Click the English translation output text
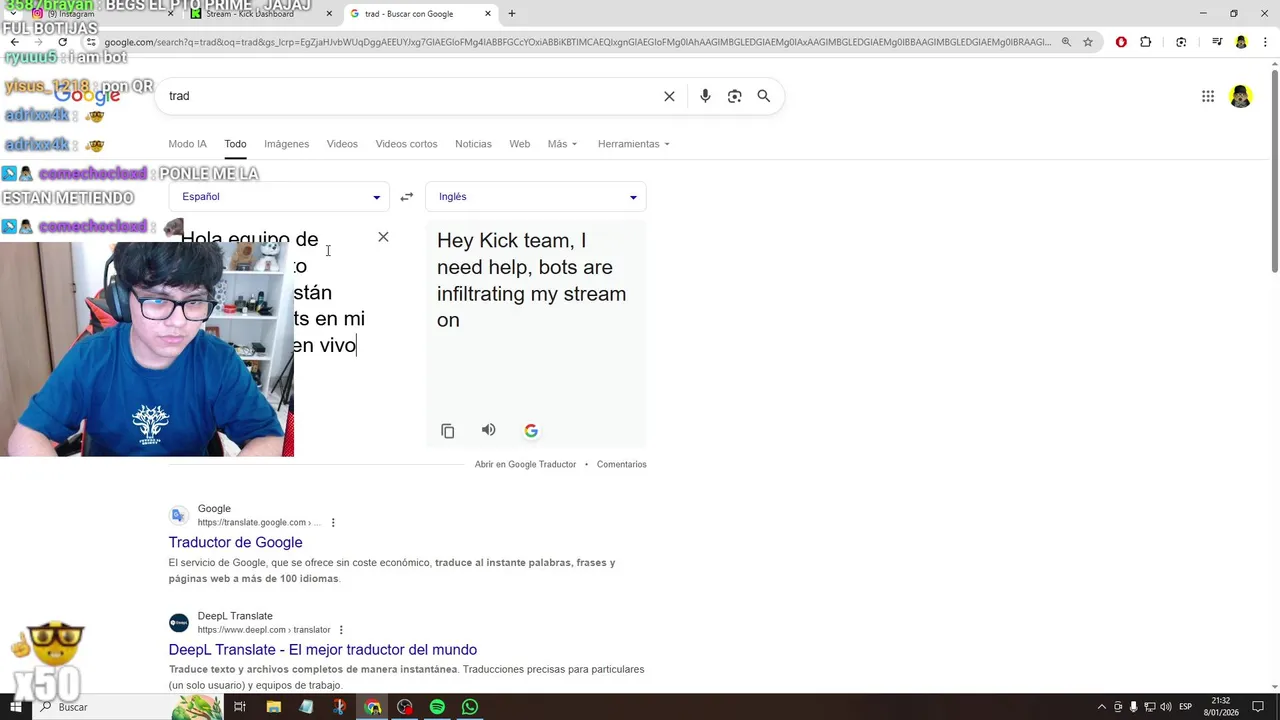The height and width of the screenshot is (720, 1280). (x=532, y=280)
